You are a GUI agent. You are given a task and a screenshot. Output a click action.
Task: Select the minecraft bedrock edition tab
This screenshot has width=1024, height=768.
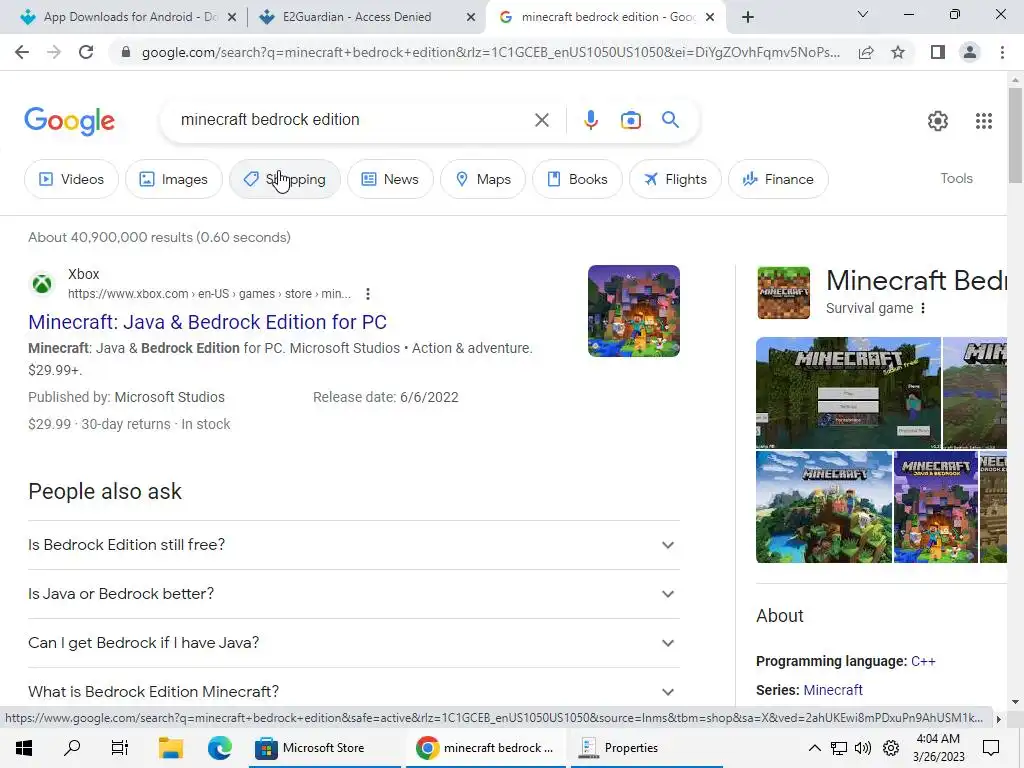[x=604, y=17]
